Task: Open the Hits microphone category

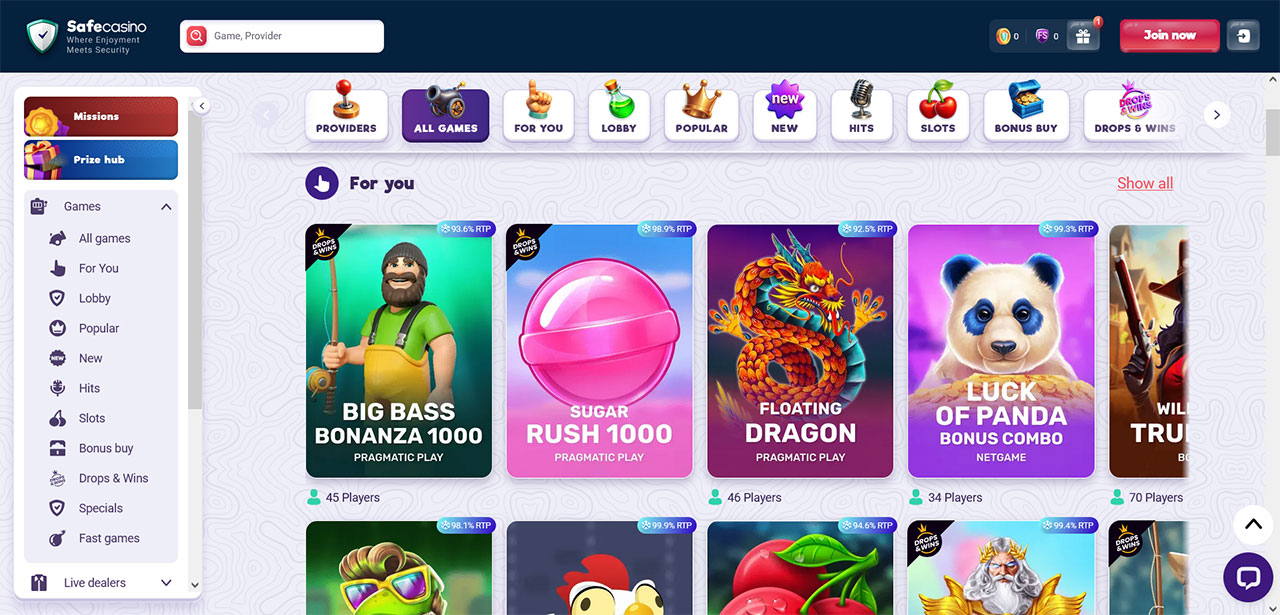Action: (x=861, y=109)
